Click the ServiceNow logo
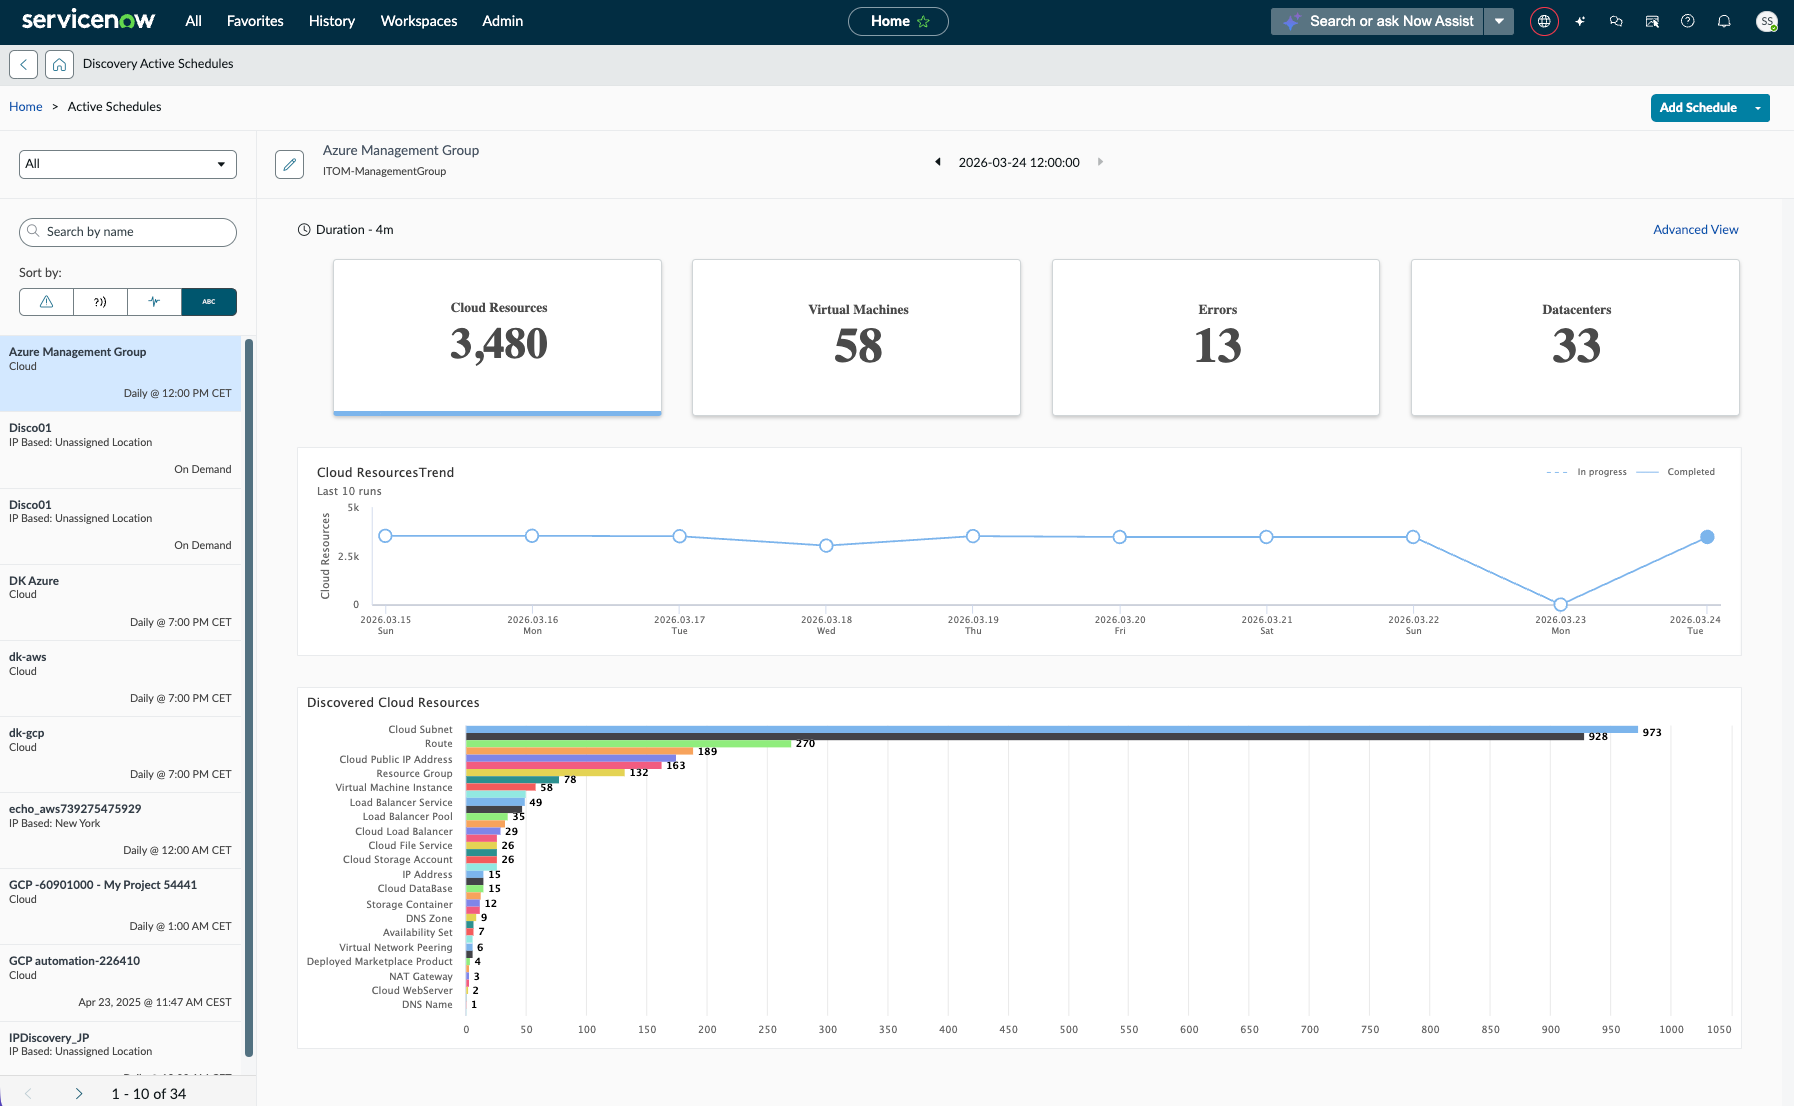This screenshot has height=1106, width=1794. (88, 20)
